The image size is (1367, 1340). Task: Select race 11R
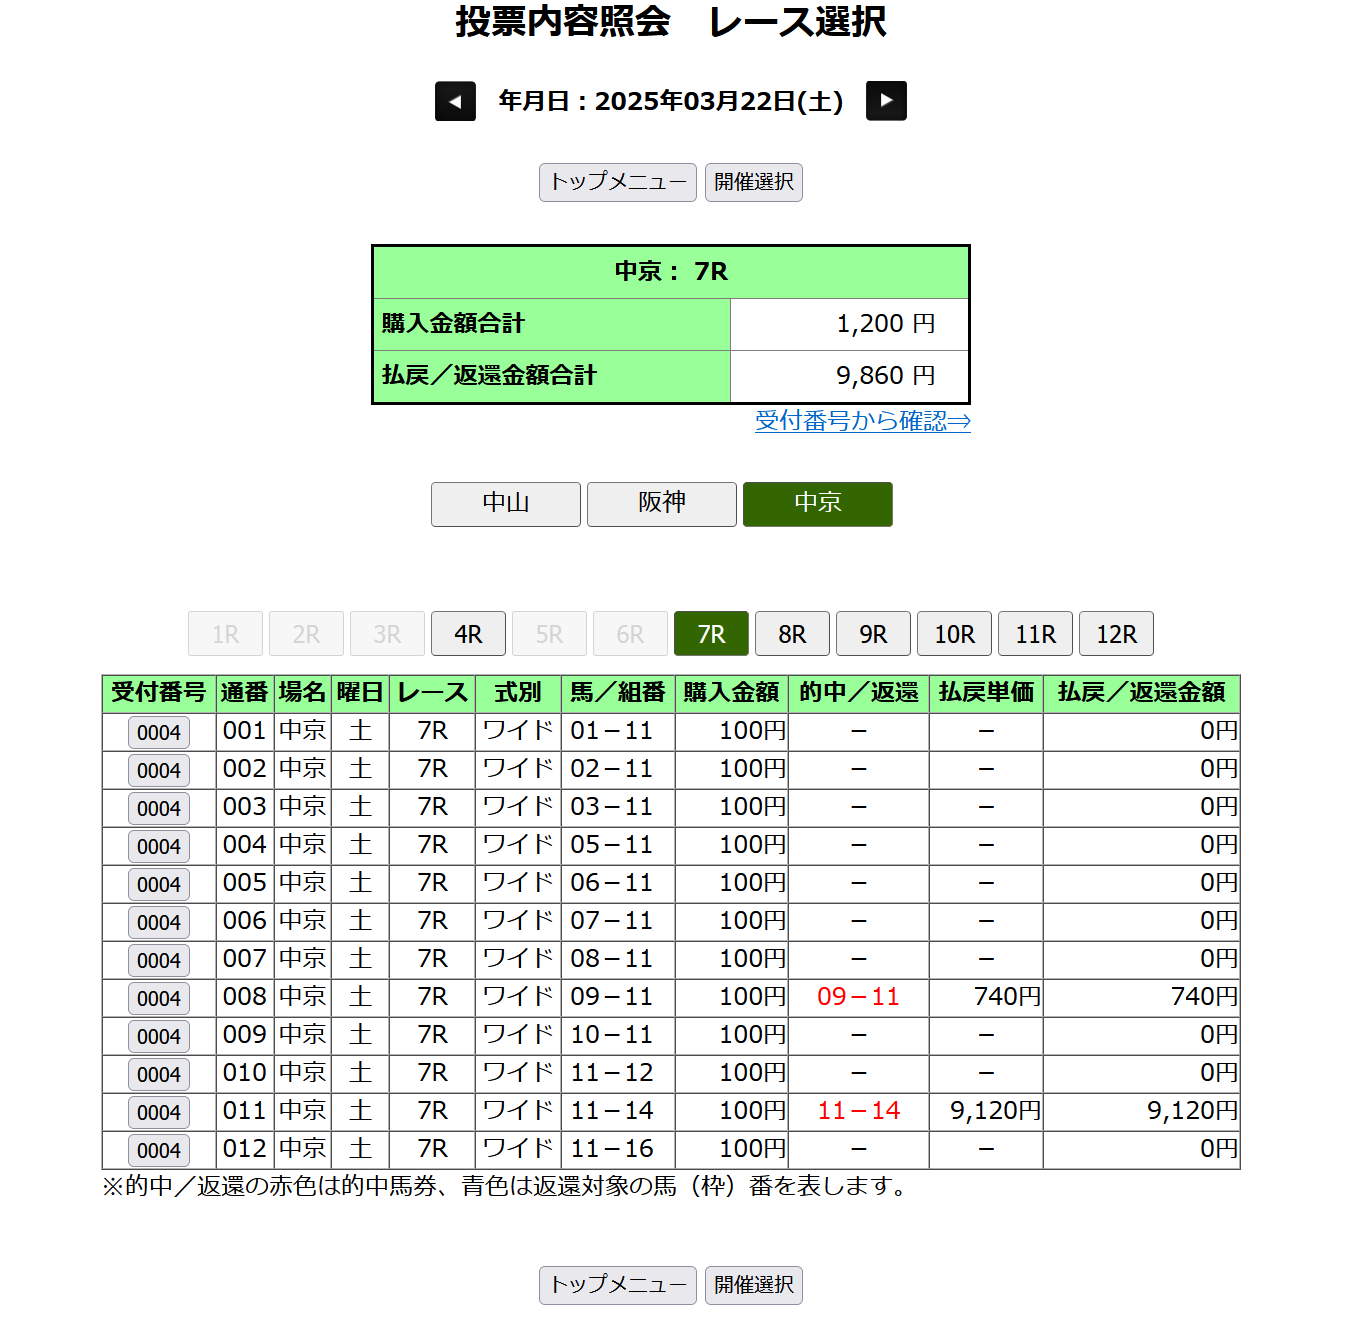coord(1035,634)
